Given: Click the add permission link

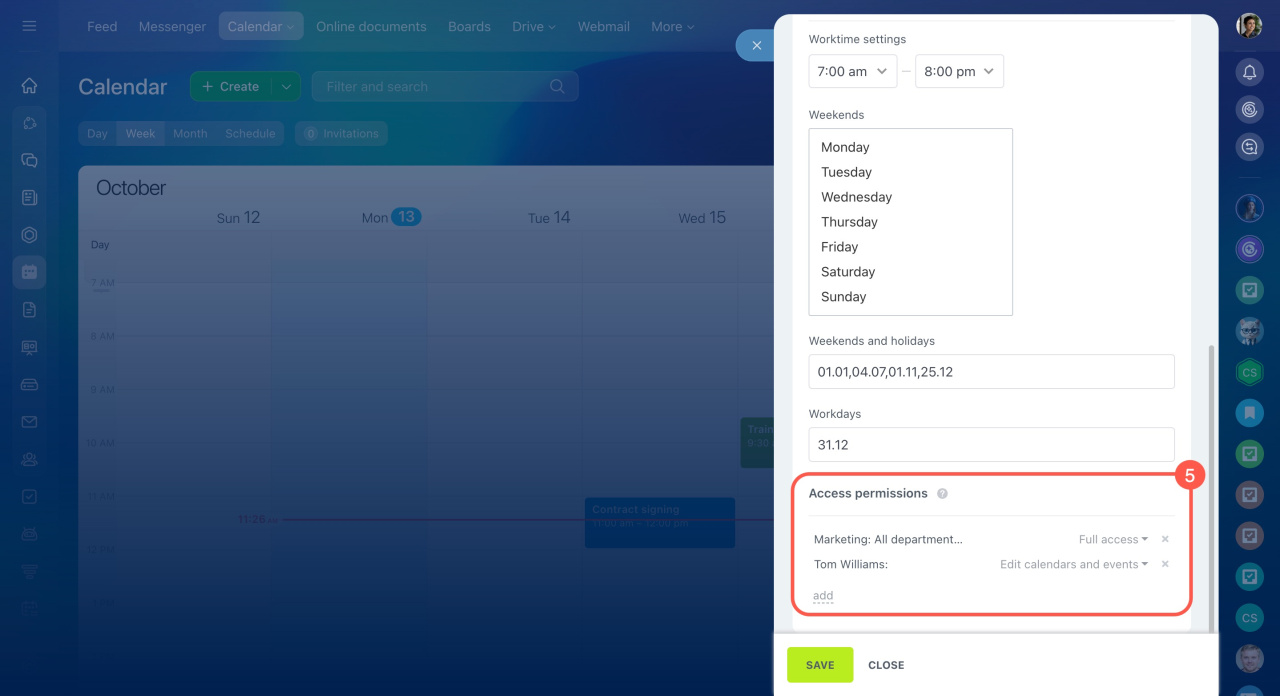Looking at the screenshot, I should click(823, 596).
